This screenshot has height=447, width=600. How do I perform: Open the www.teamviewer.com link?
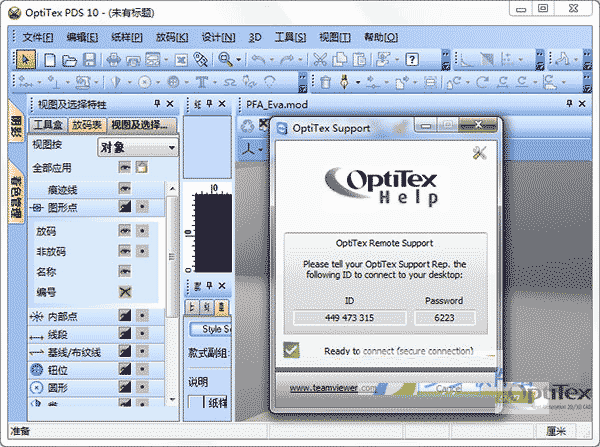pos(333,388)
